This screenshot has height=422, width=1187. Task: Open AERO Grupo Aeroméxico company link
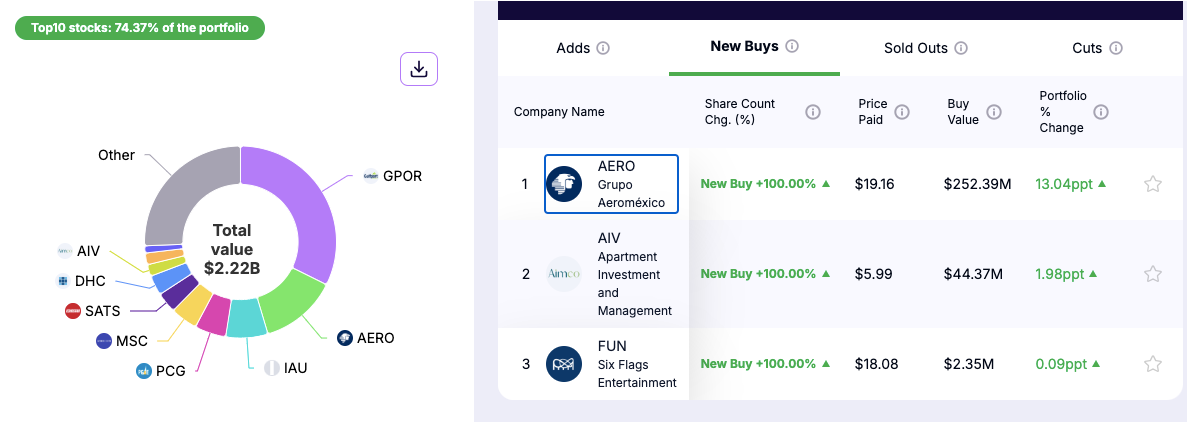pyautogui.click(x=612, y=184)
